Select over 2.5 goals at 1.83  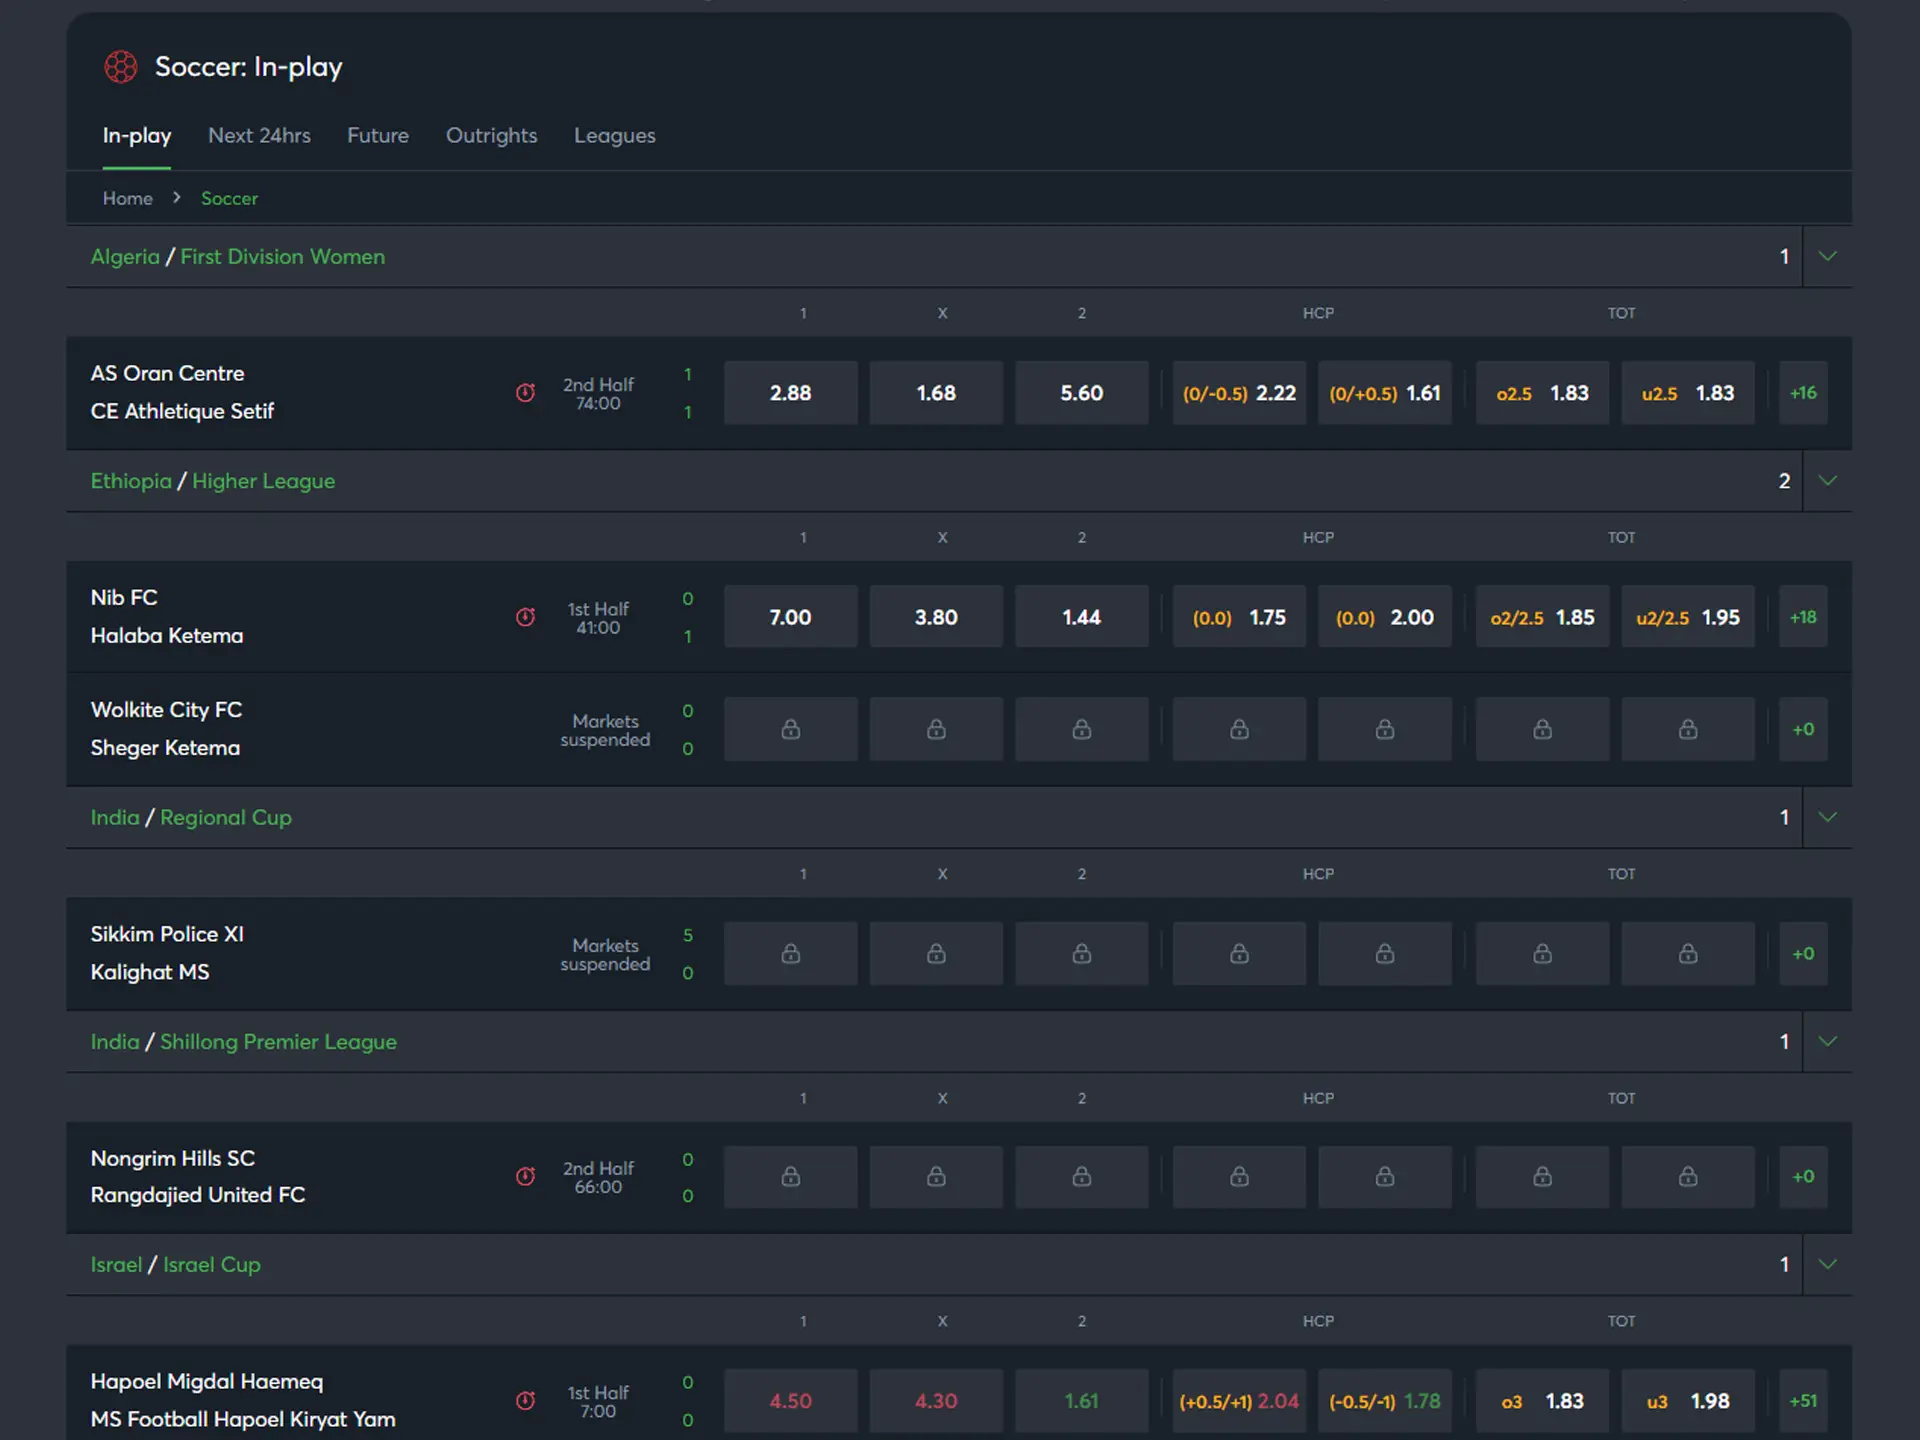click(1542, 393)
